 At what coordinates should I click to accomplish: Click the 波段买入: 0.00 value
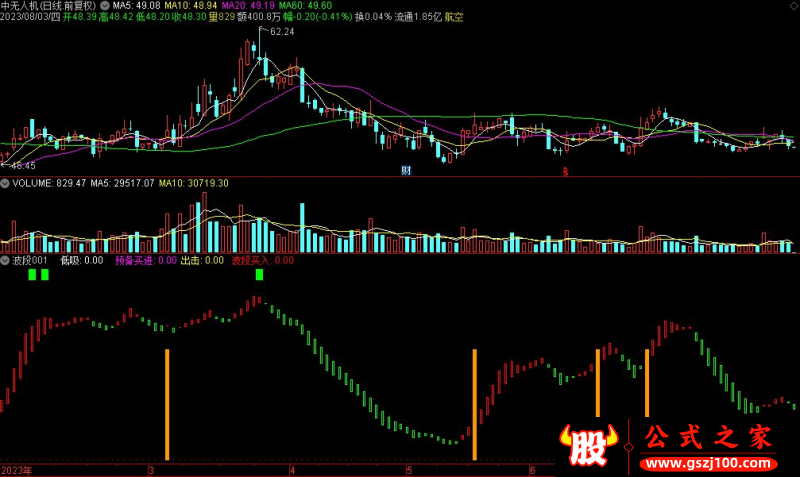pyautogui.click(x=263, y=261)
